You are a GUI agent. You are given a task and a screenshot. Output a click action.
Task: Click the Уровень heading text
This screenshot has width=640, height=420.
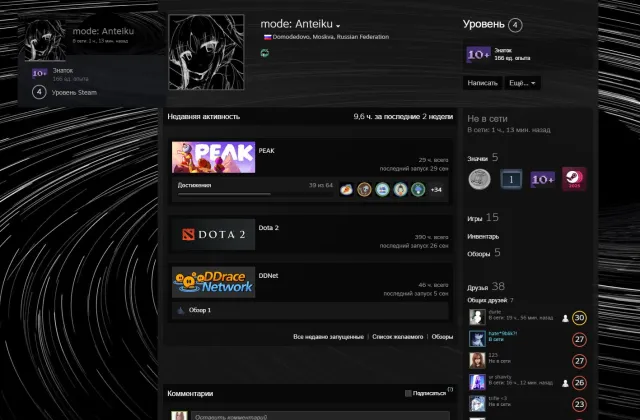(484, 24)
